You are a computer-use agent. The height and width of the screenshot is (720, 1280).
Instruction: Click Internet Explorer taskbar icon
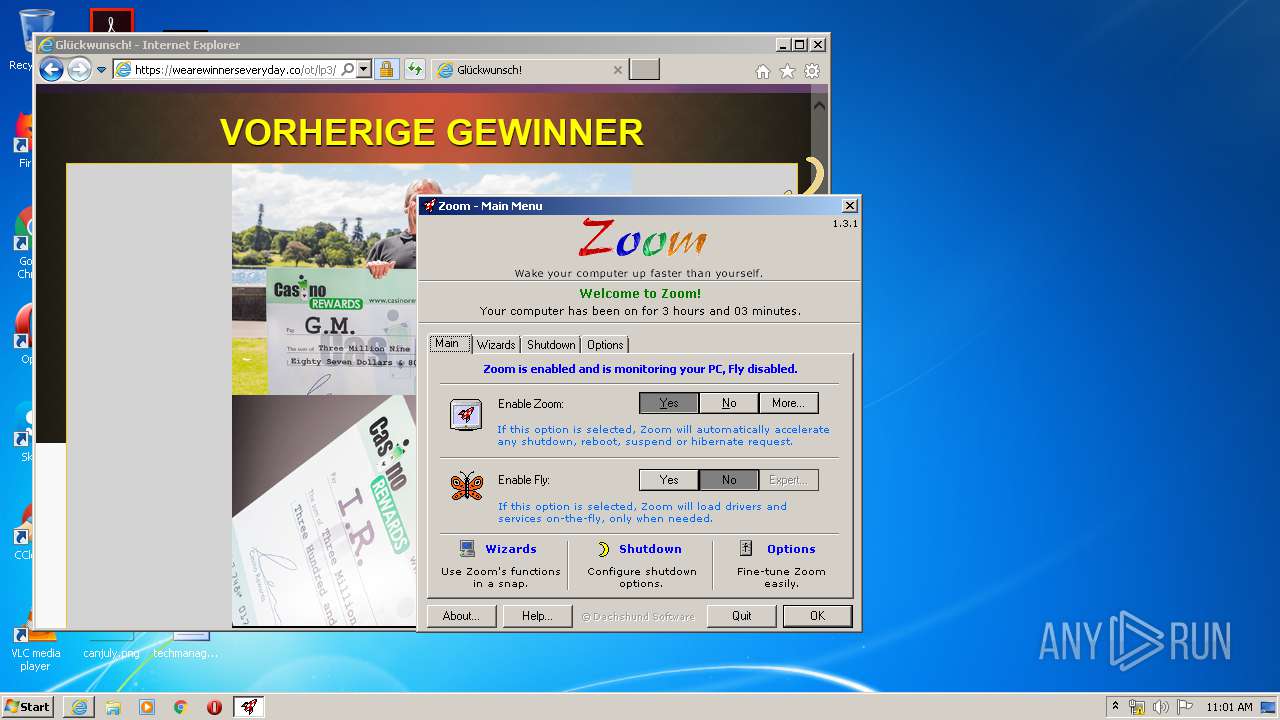tap(79, 707)
